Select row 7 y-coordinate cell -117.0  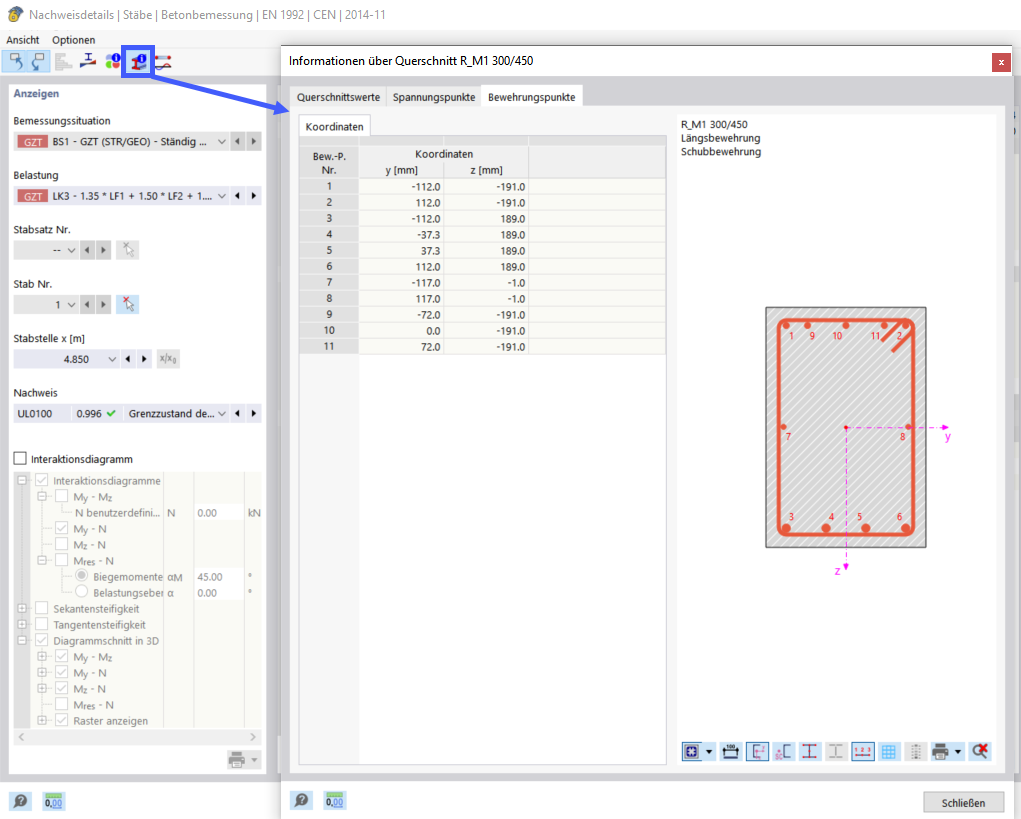tap(401, 283)
